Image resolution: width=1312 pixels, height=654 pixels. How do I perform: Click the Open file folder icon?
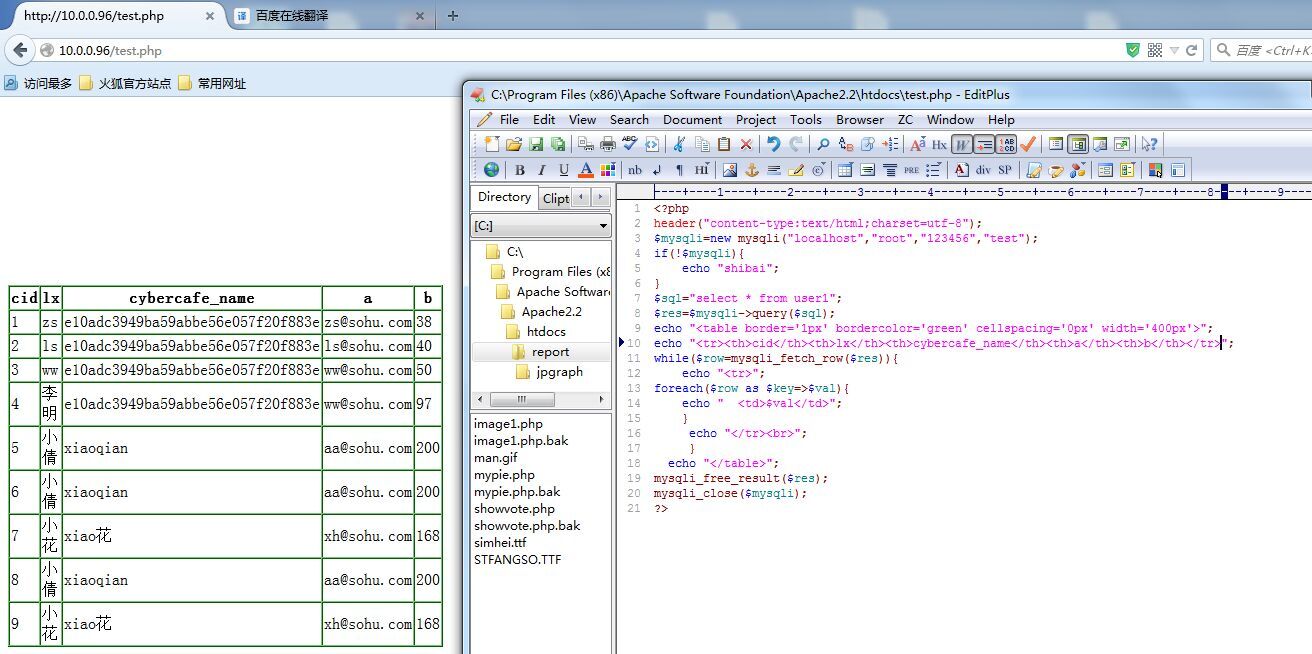coord(513,144)
